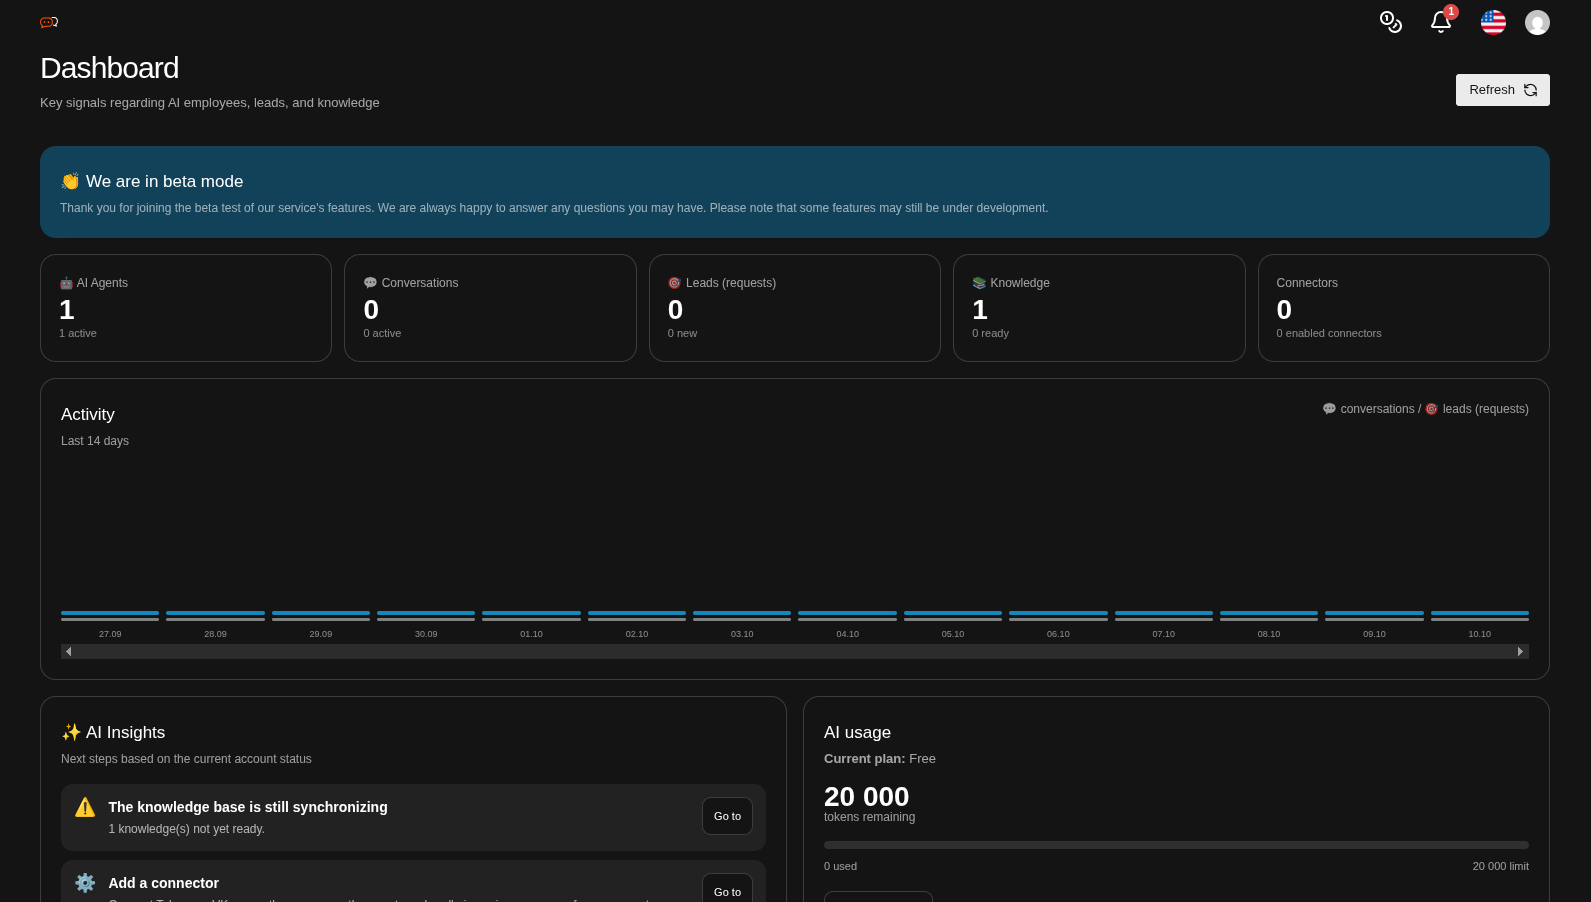The width and height of the screenshot is (1591, 902).
Task: Click the clapping hands icon in beta banner
Action: tap(70, 181)
